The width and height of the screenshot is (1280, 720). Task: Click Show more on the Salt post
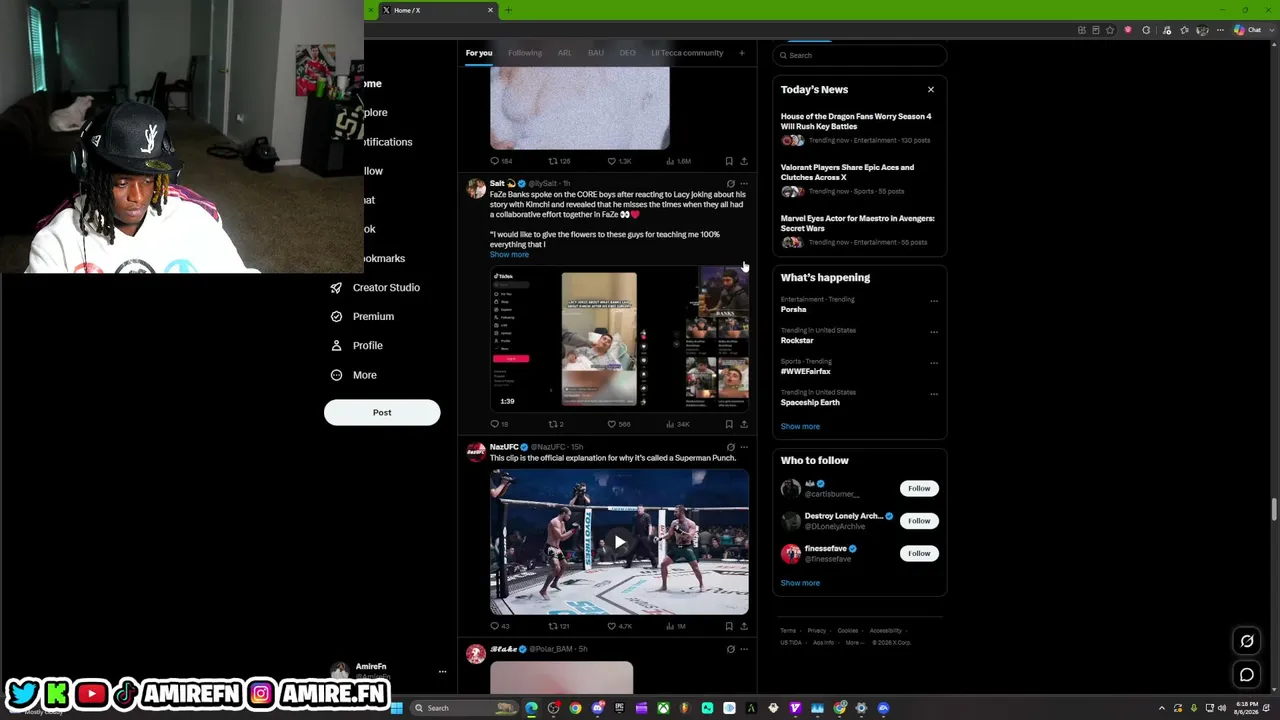click(x=509, y=255)
